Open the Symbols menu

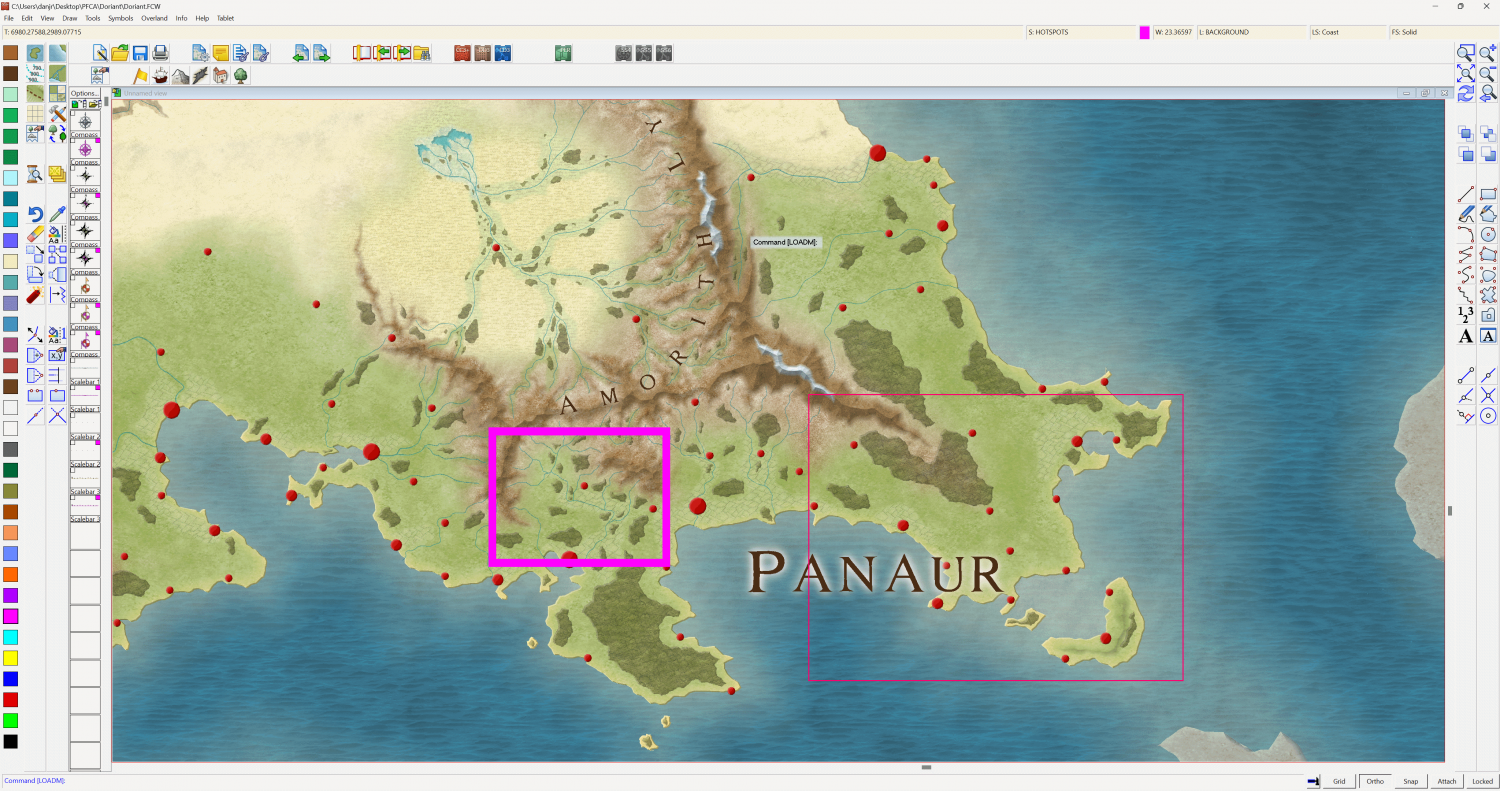pos(120,18)
